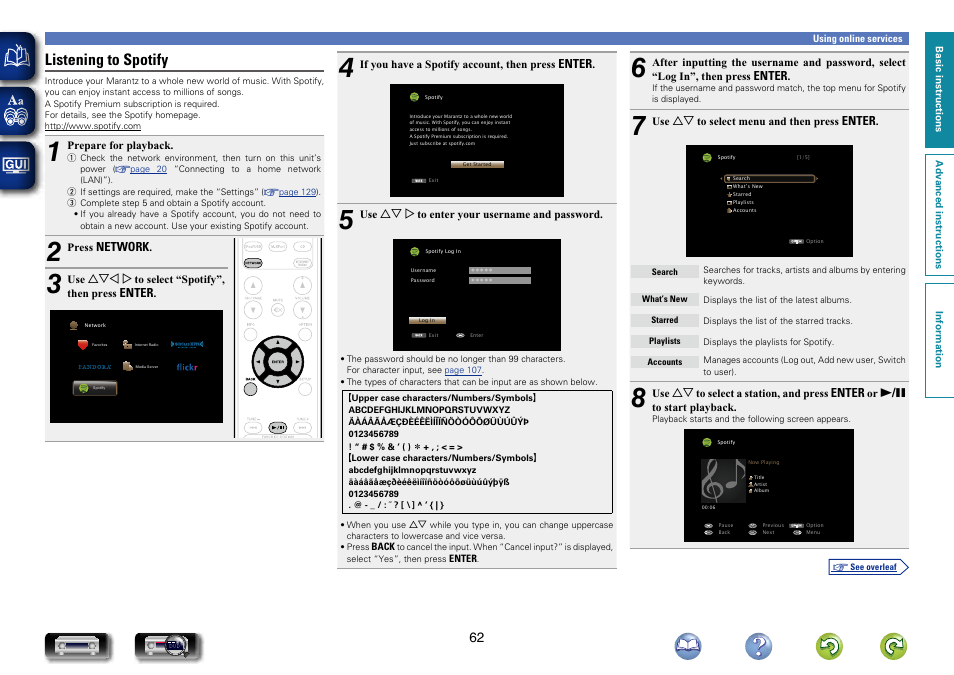Click the Get Started button in Spotify screen
Screen dimensions: 954x675
click(477, 164)
